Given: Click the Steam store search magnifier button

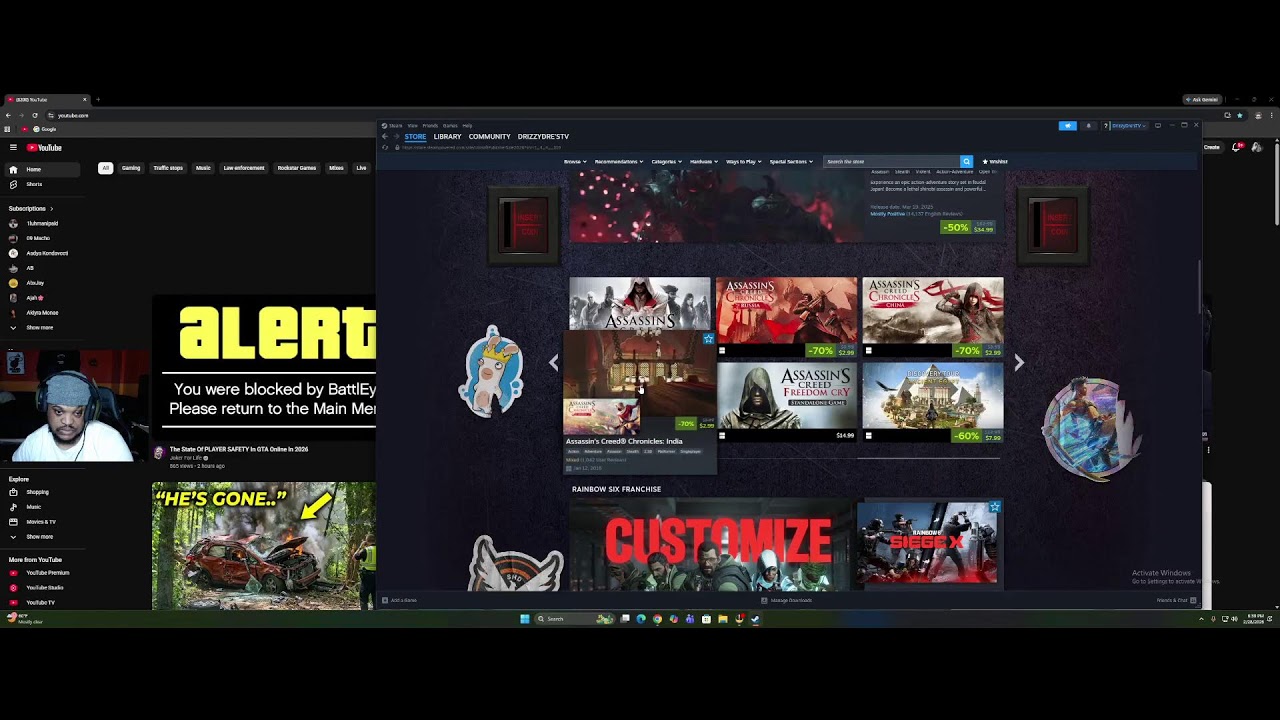Looking at the screenshot, I should [x=966, y=161].
